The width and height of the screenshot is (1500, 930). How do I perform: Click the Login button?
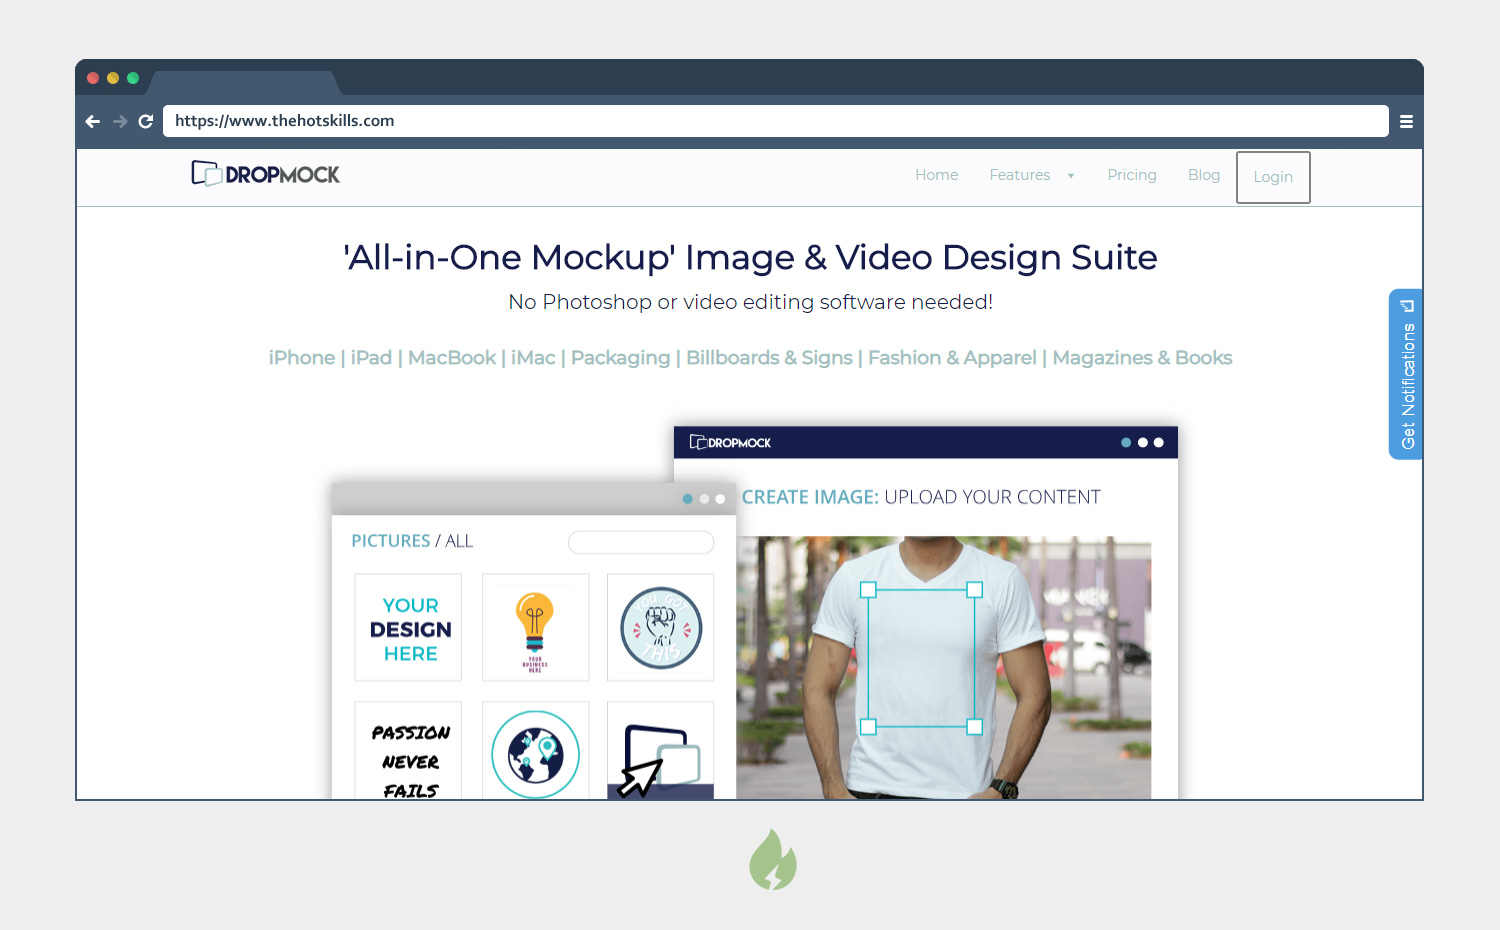click(x=1273, y=177)
